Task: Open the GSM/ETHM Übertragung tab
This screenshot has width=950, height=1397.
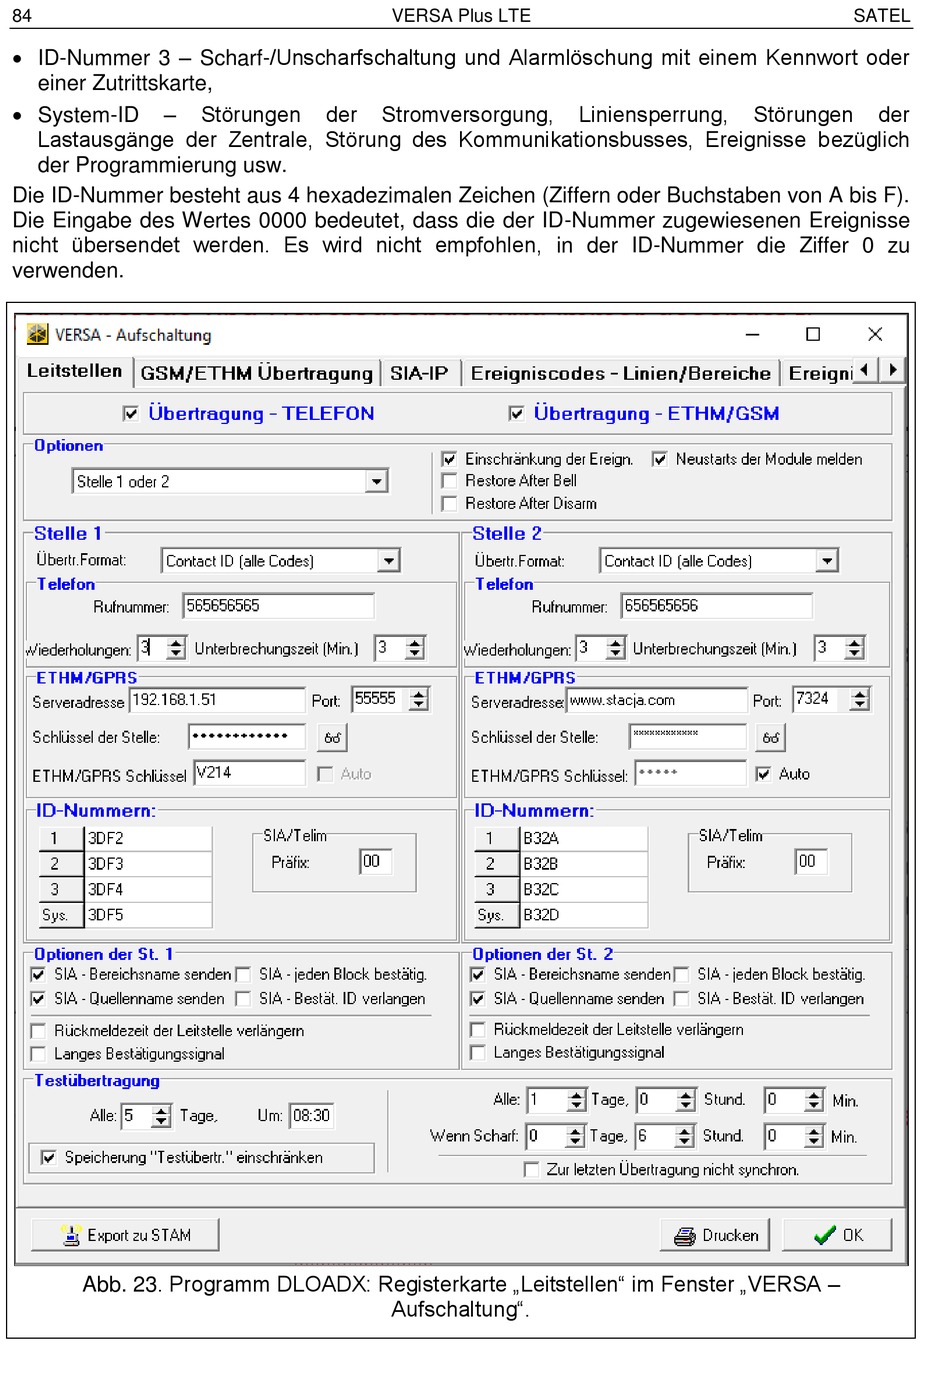Action: (x=256, y=373)
